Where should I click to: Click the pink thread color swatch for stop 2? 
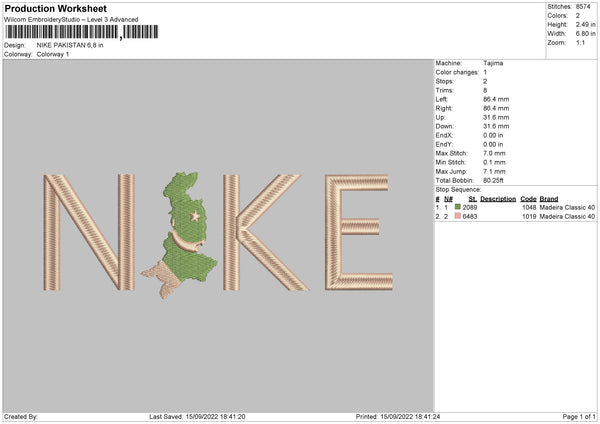pos(458,216)
